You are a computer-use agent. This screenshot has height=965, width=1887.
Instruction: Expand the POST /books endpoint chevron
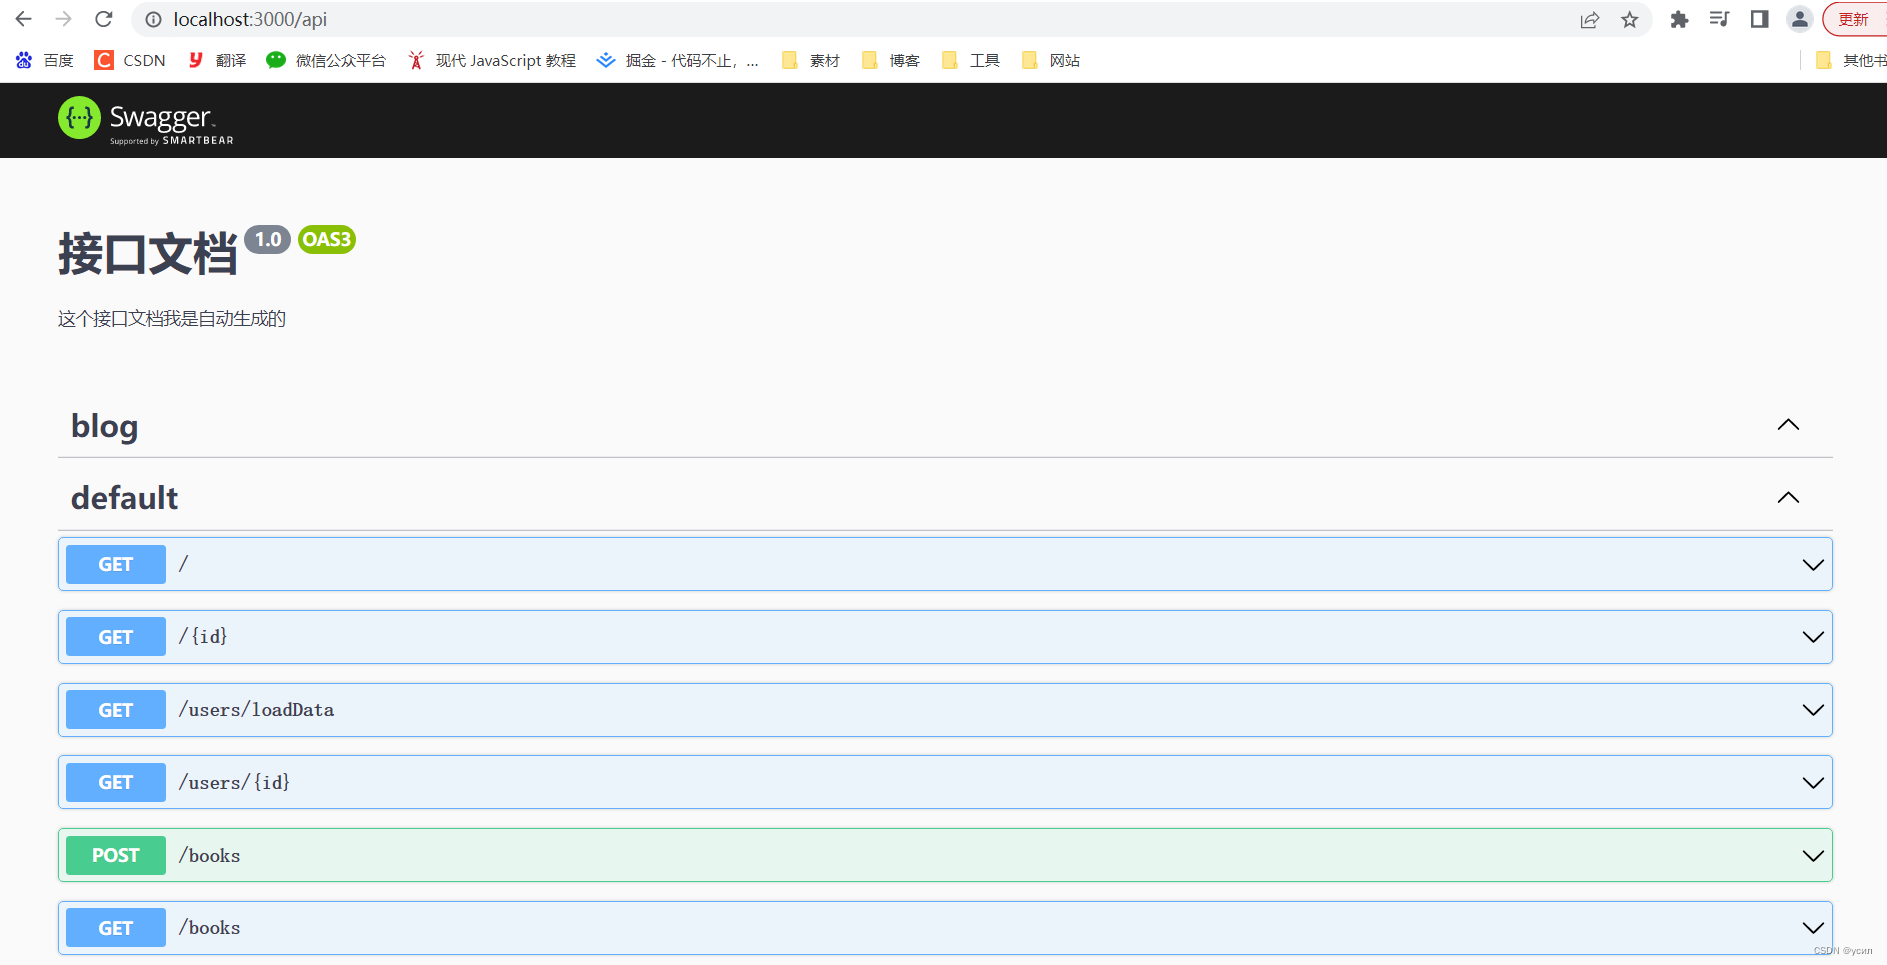tap(1813, 856)
